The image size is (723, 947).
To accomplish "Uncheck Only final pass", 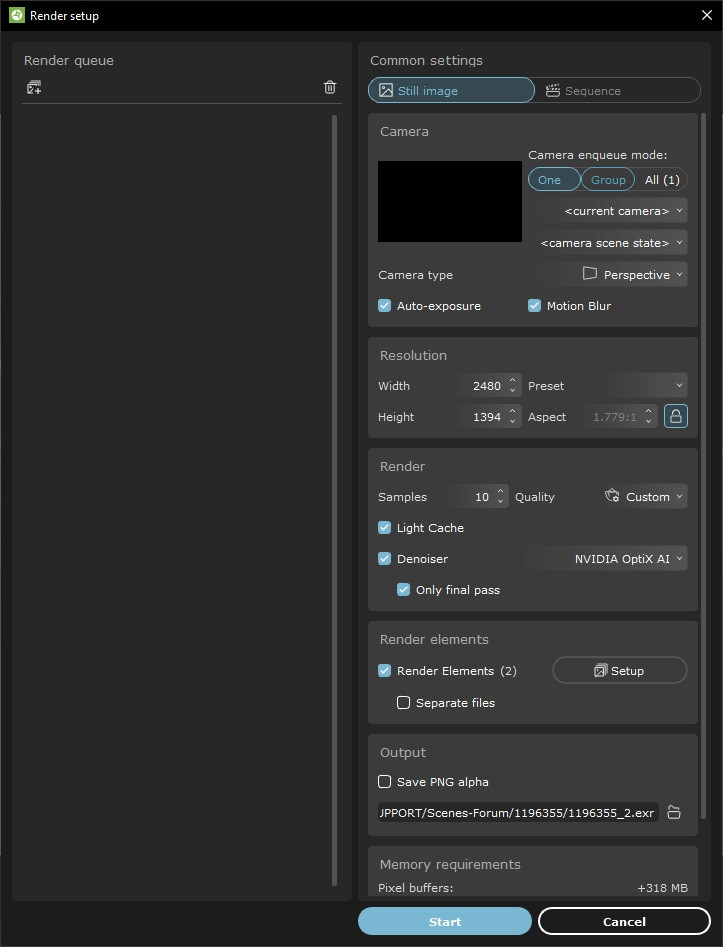I will click(x=403, y=589).
